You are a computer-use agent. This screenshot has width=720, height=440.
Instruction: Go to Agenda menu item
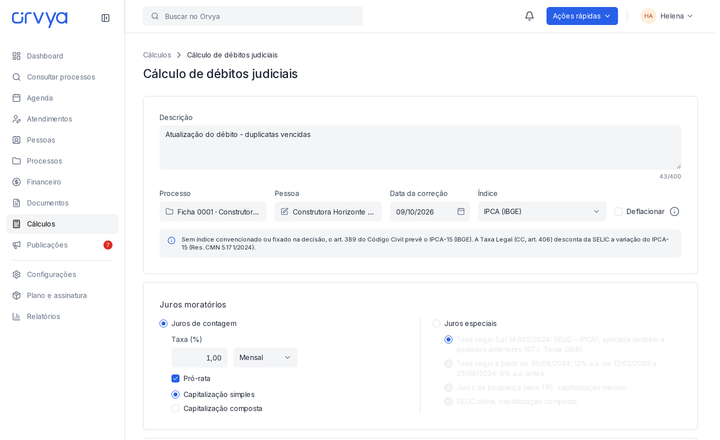coord(62,98)
